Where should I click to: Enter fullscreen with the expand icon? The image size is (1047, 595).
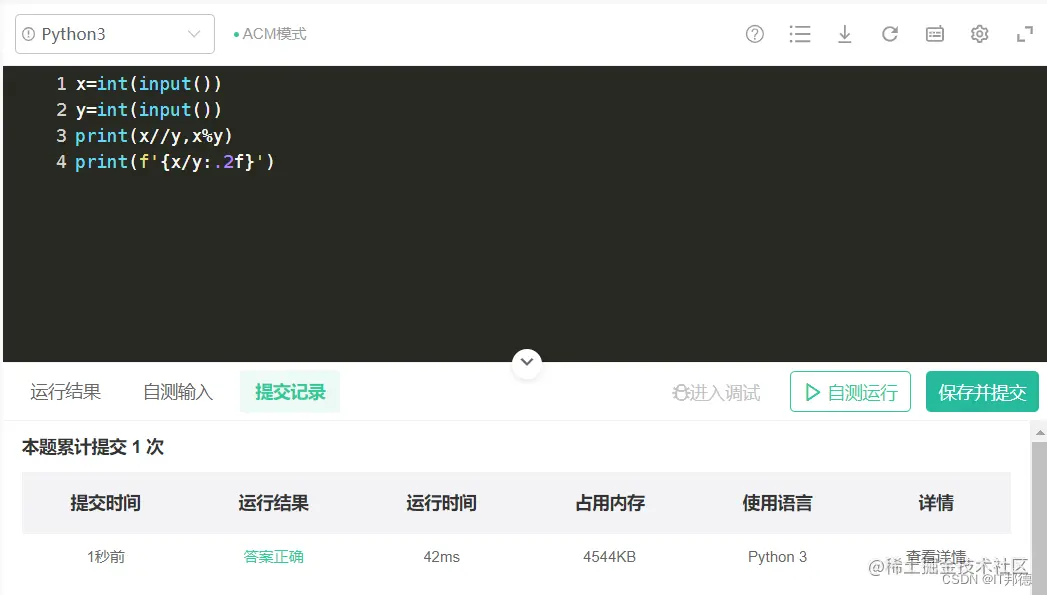pos(1023,33)
